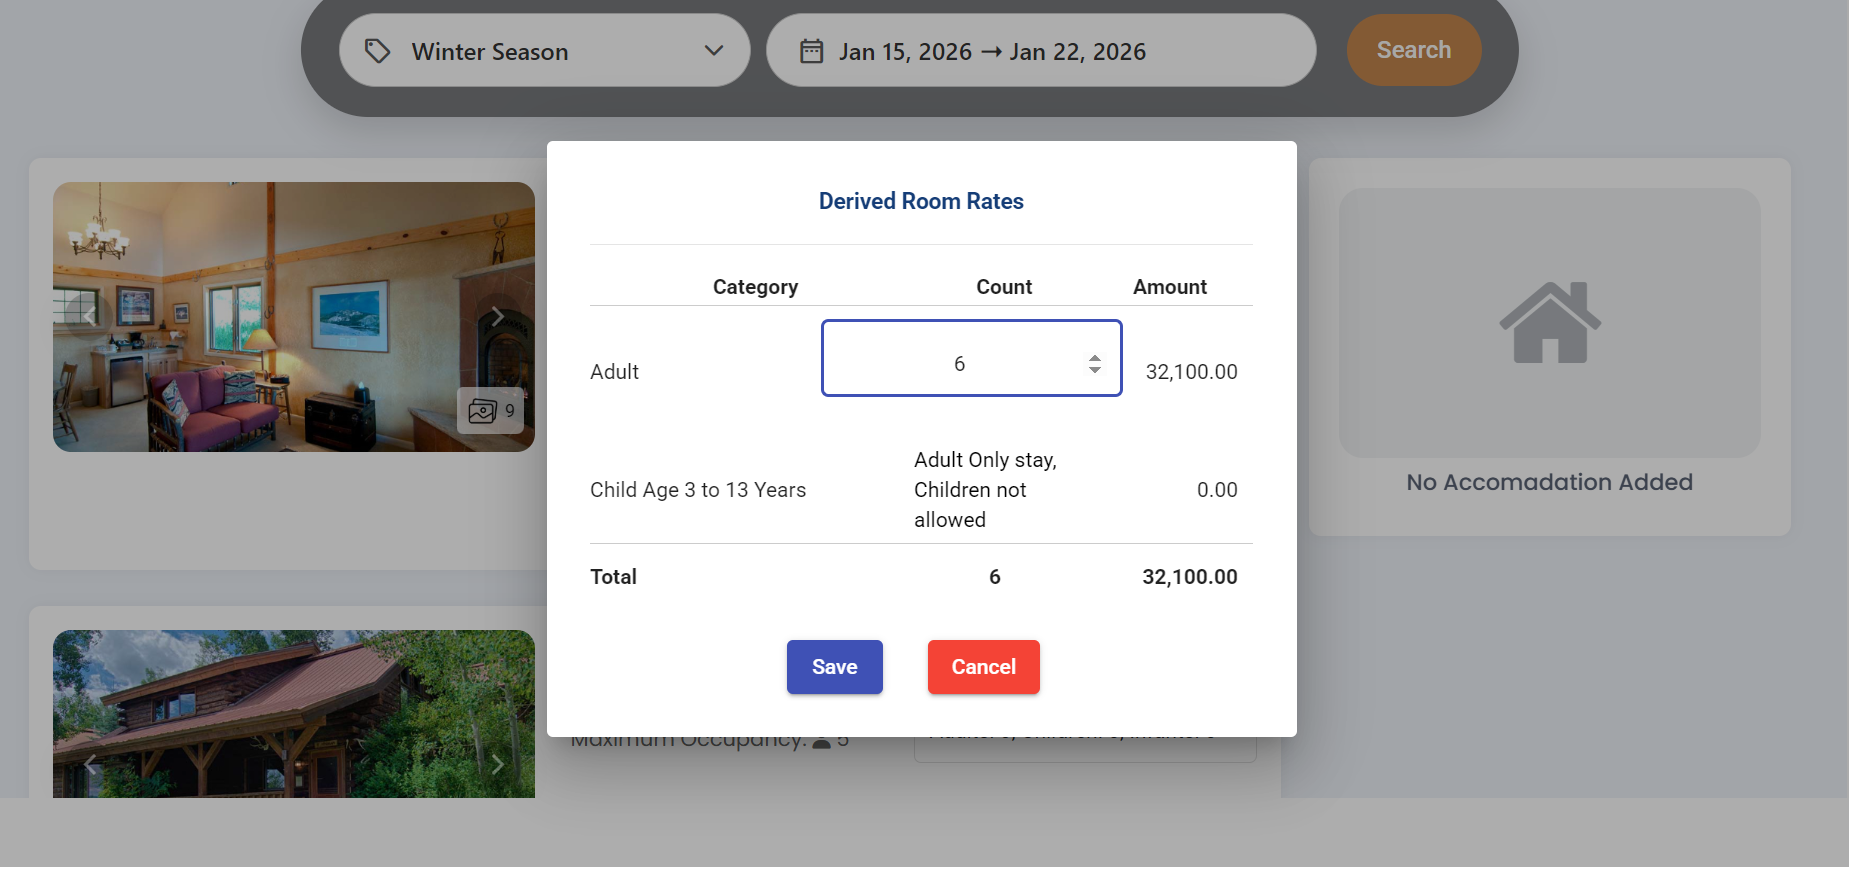This screenshot has height=880, width=1856.
Task: Cancel the Derived Room Rates dialog
Action: pyautogui.click(x=983, y=667)
